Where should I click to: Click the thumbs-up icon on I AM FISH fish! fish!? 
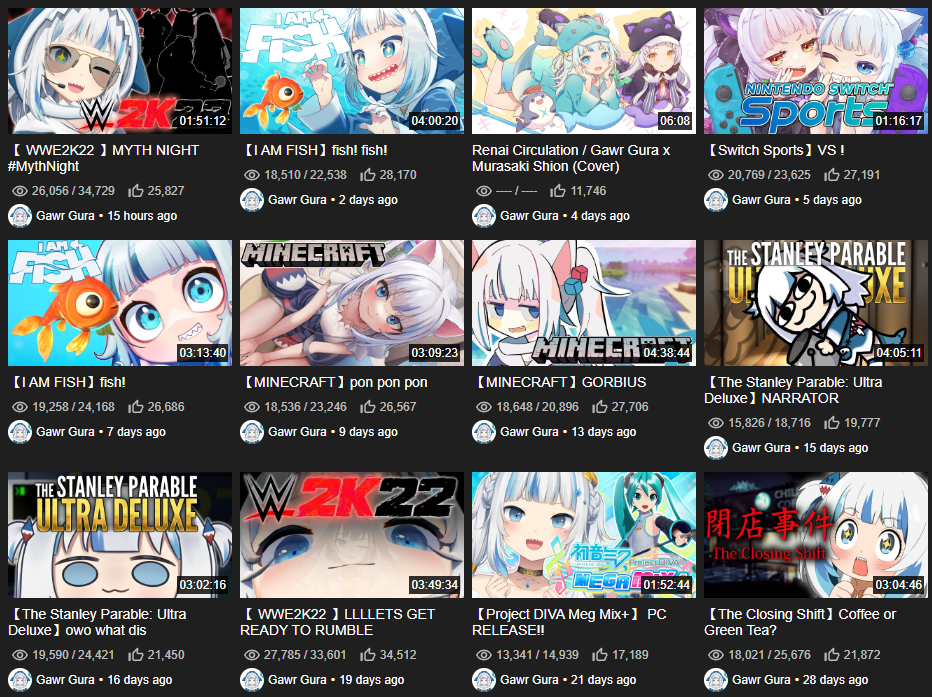click(x=368, y=175)
